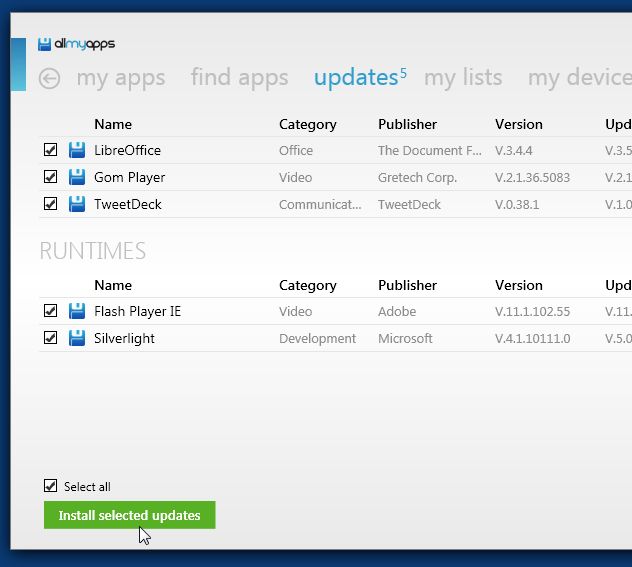632x567 pixels.
Task: Click the LibreOffice app icon
Action: click(x=77, y=150)
